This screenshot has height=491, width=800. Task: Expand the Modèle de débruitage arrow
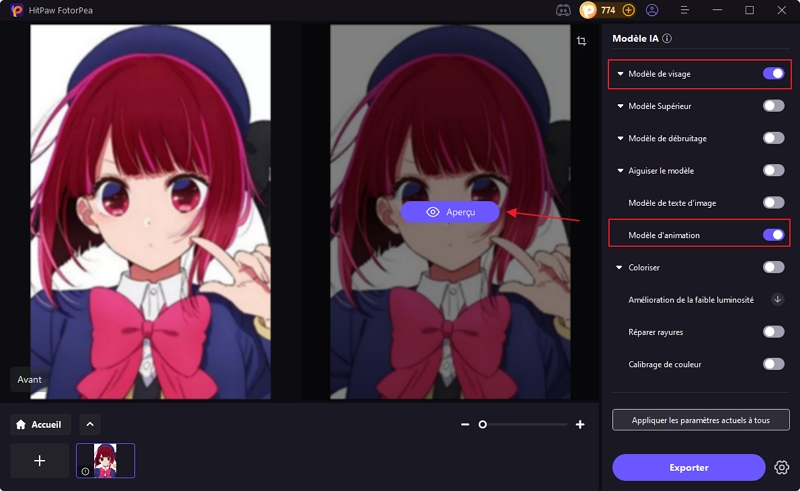(x=620, y=138)
